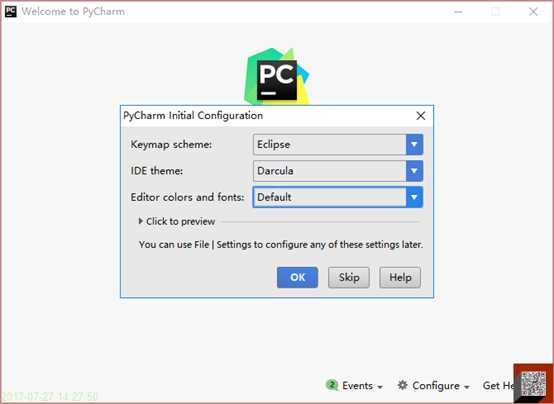Click the Skip button
The width and height of the screenshot is (554, 404).
[x=349, y=277]
